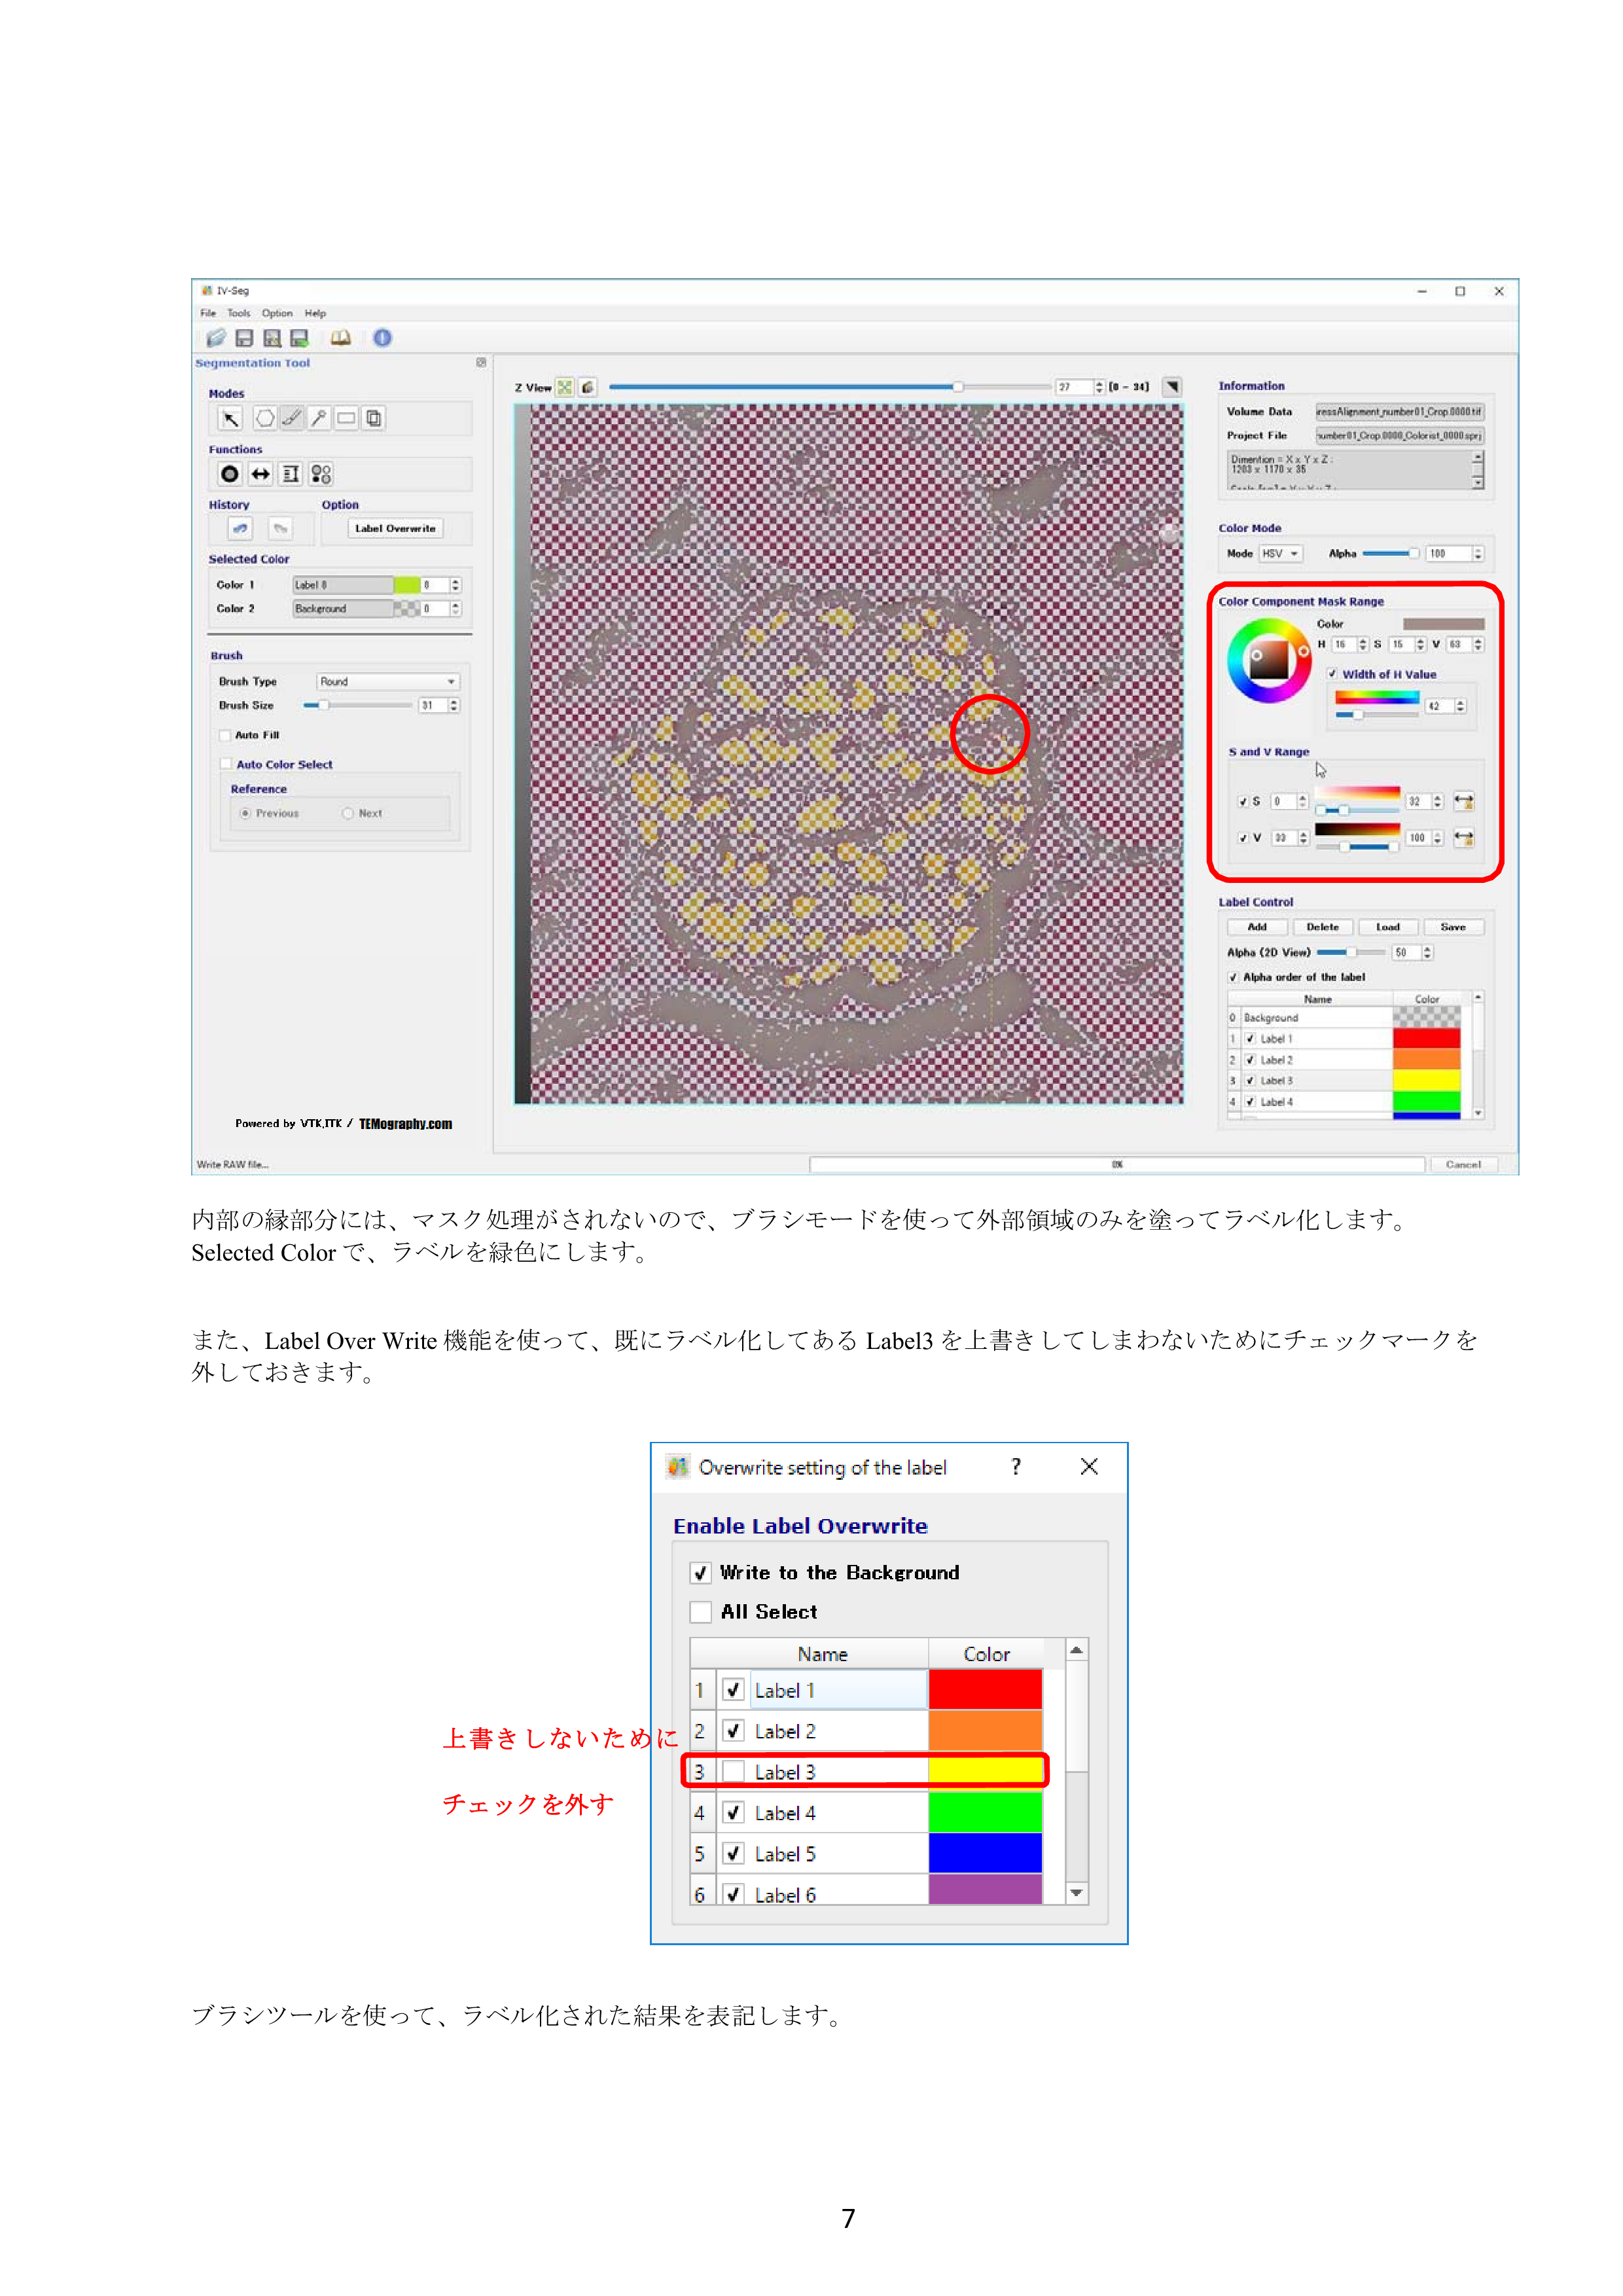Toggle the Write to the Background checkbox
The image size is (1623, 2296).
[701, 1573]
